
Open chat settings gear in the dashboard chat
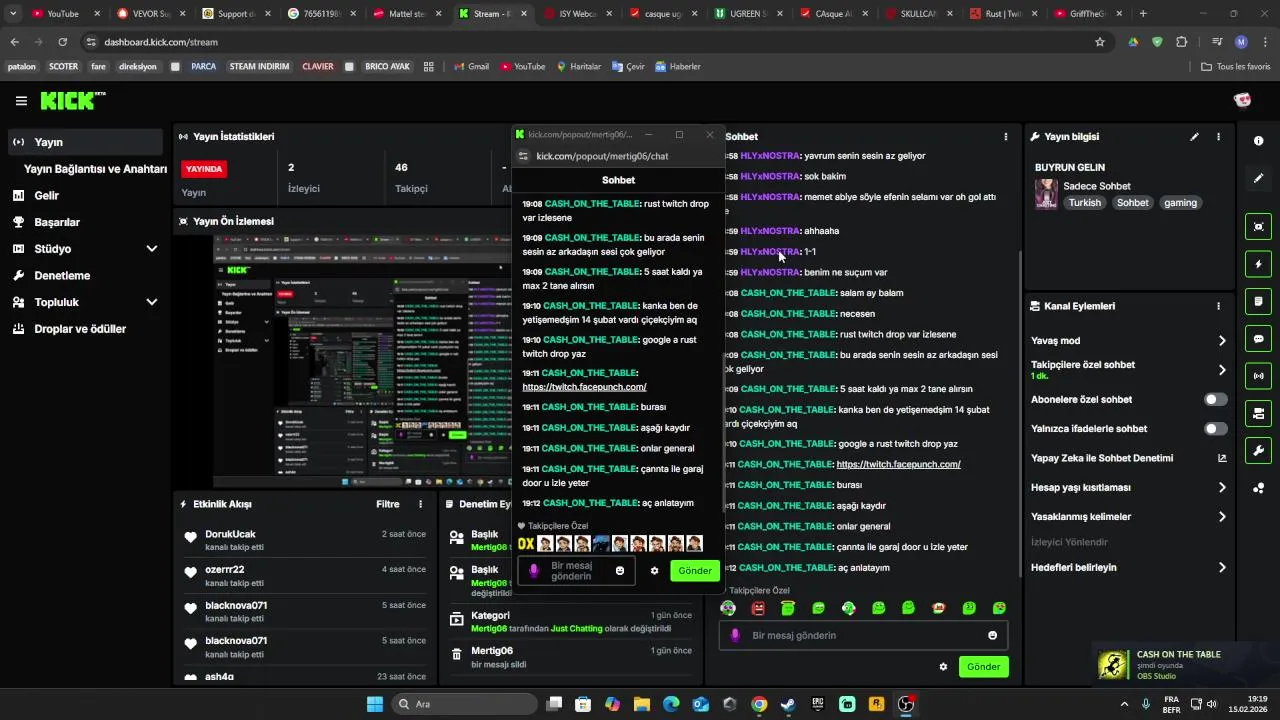(943, 666)
